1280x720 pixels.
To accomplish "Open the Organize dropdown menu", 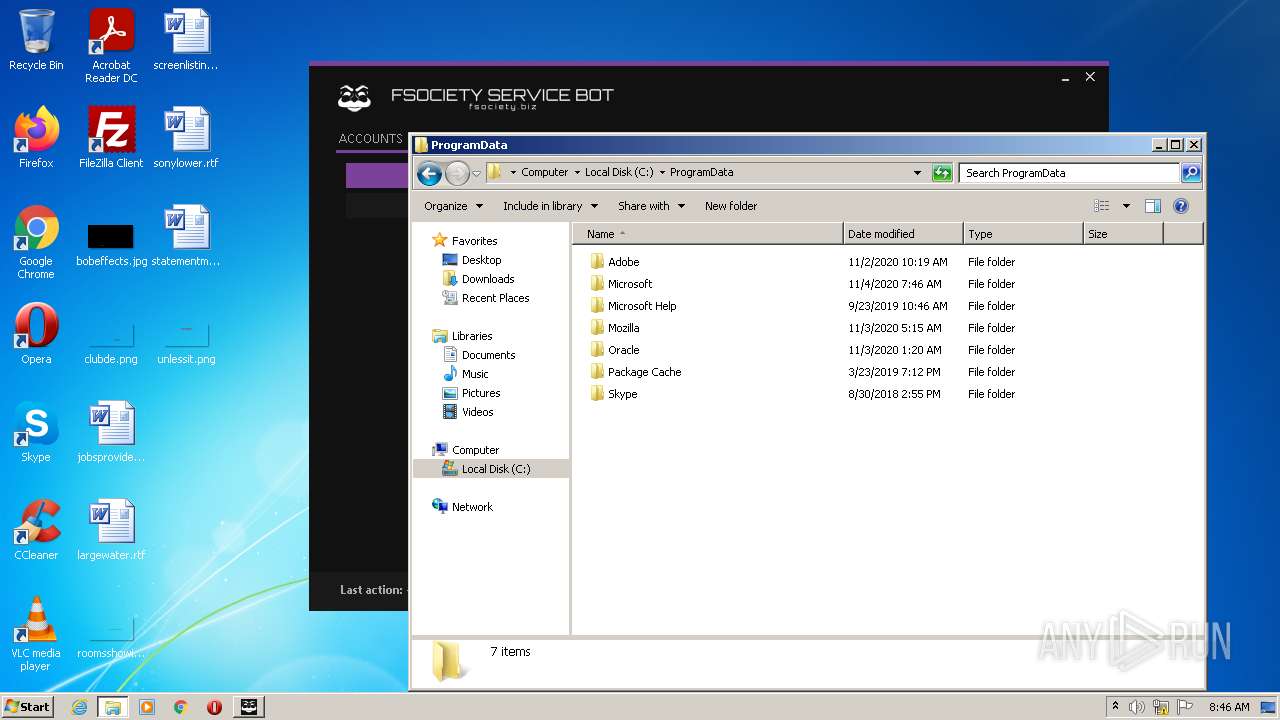I will pos(453,206).
